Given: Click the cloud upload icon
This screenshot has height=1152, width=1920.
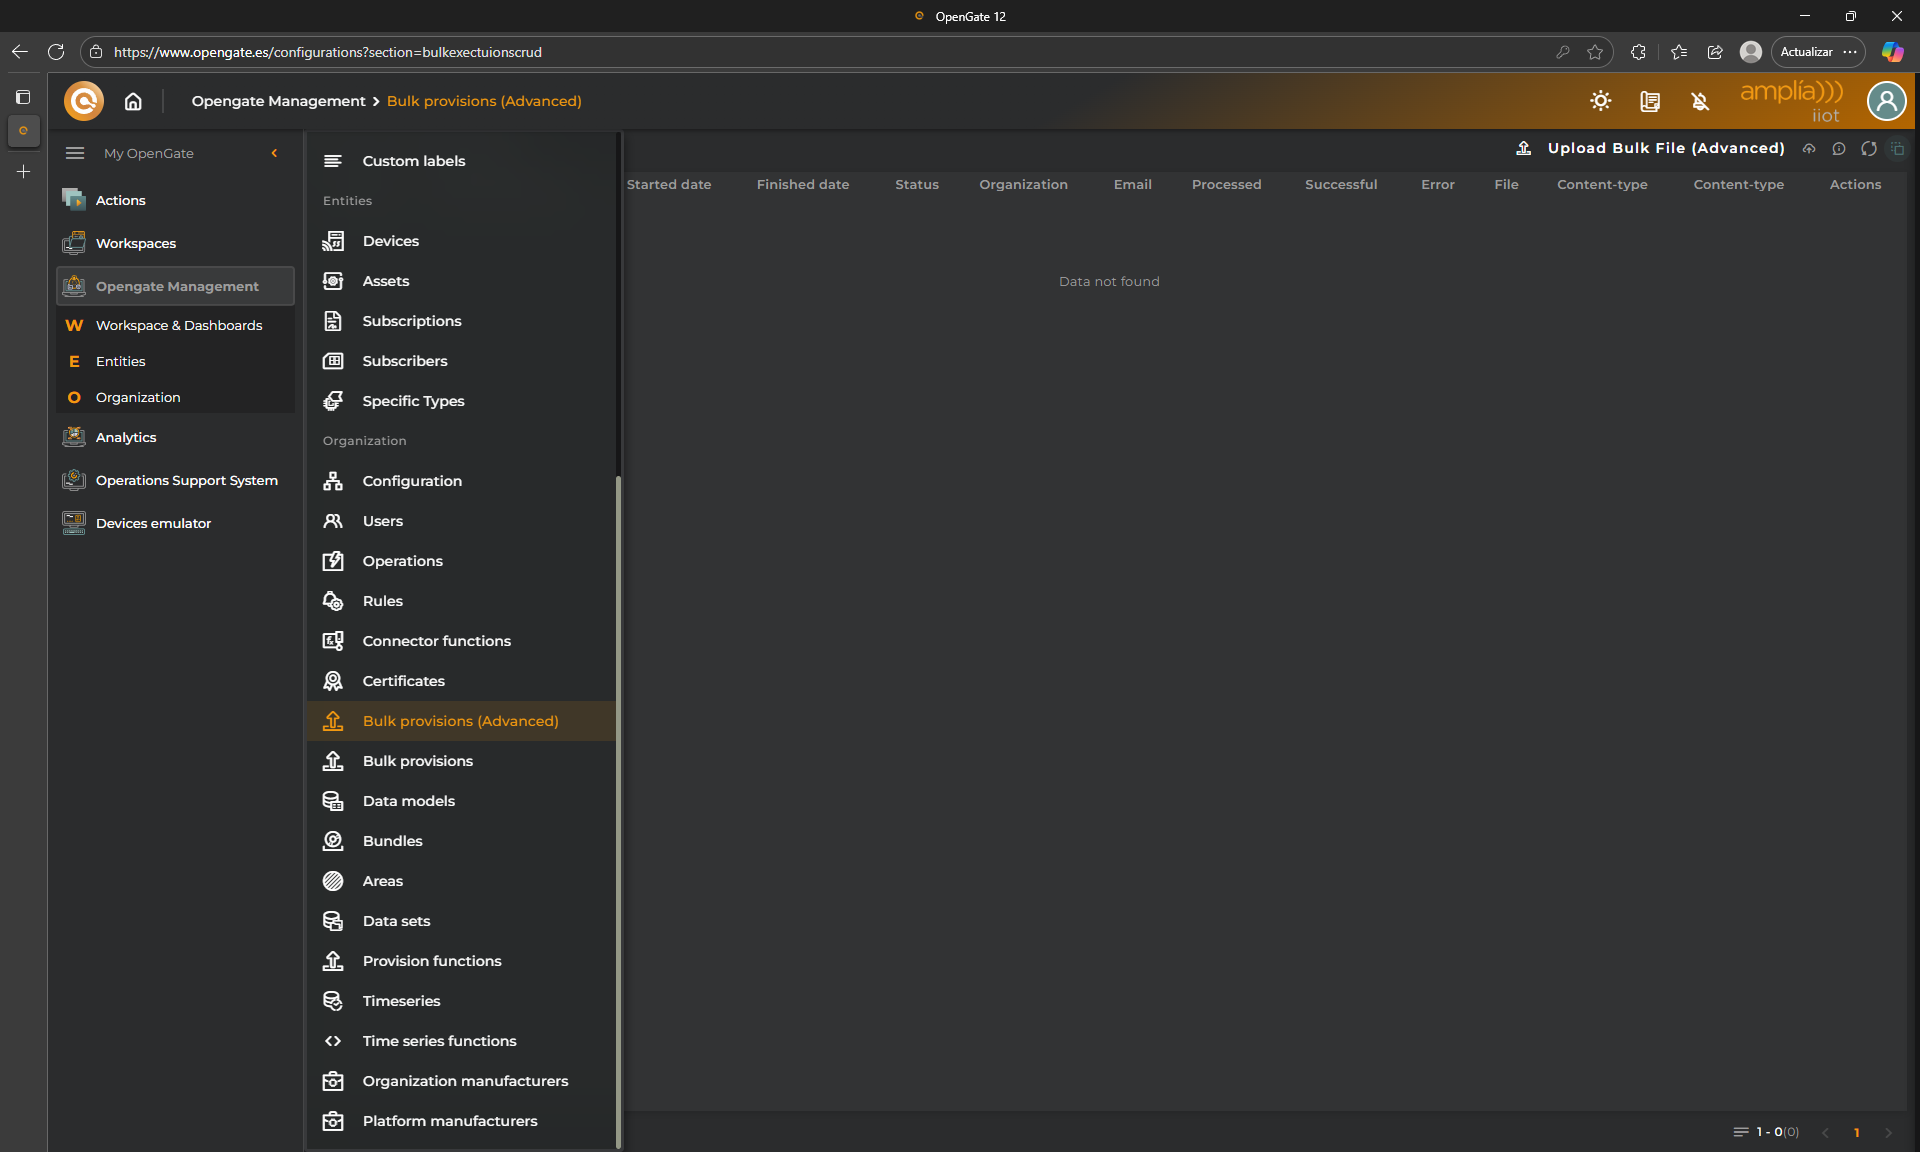Looking at the screenshot, I should click(x=1809, y=148).
